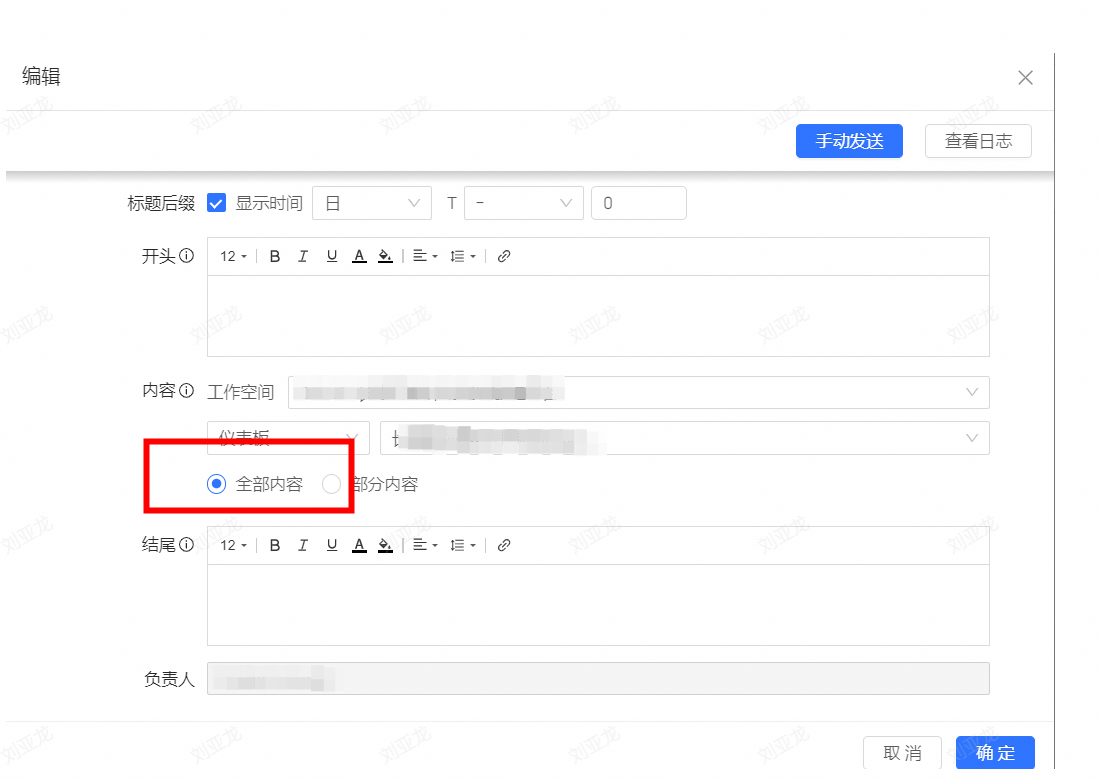Click the 手动发送 button
This screenshot has width=1098, height=780.
pos(849,141)
